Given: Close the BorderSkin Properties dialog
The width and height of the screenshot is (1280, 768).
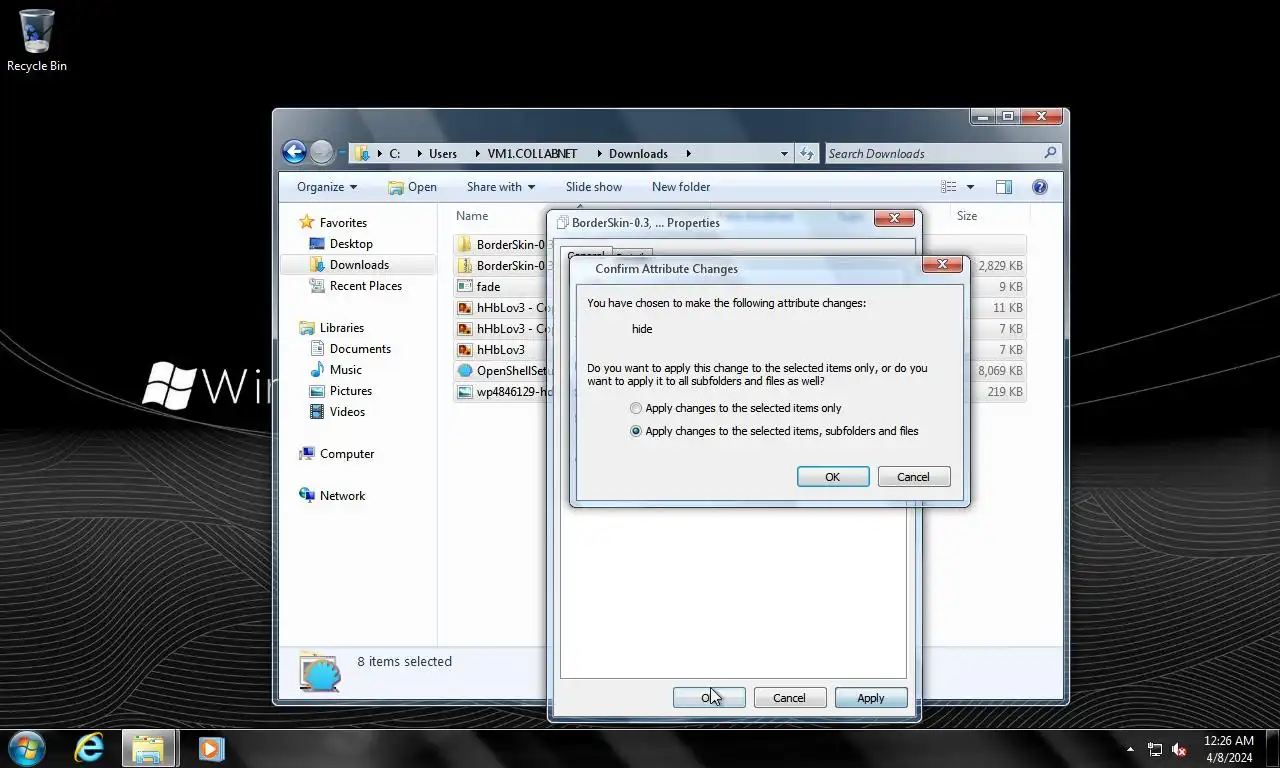Looking at the screenshot, I should tap(894, 219).
